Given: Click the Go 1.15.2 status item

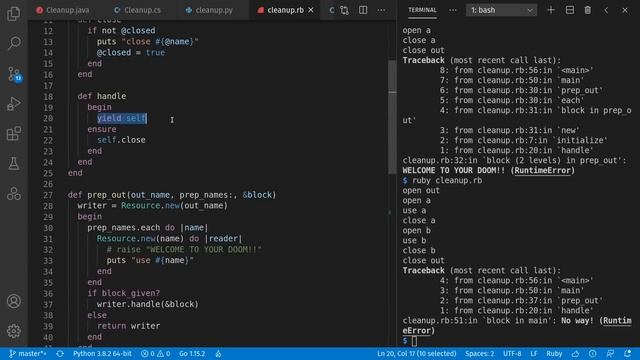Looking at the screenshot, I should [192, 353].
